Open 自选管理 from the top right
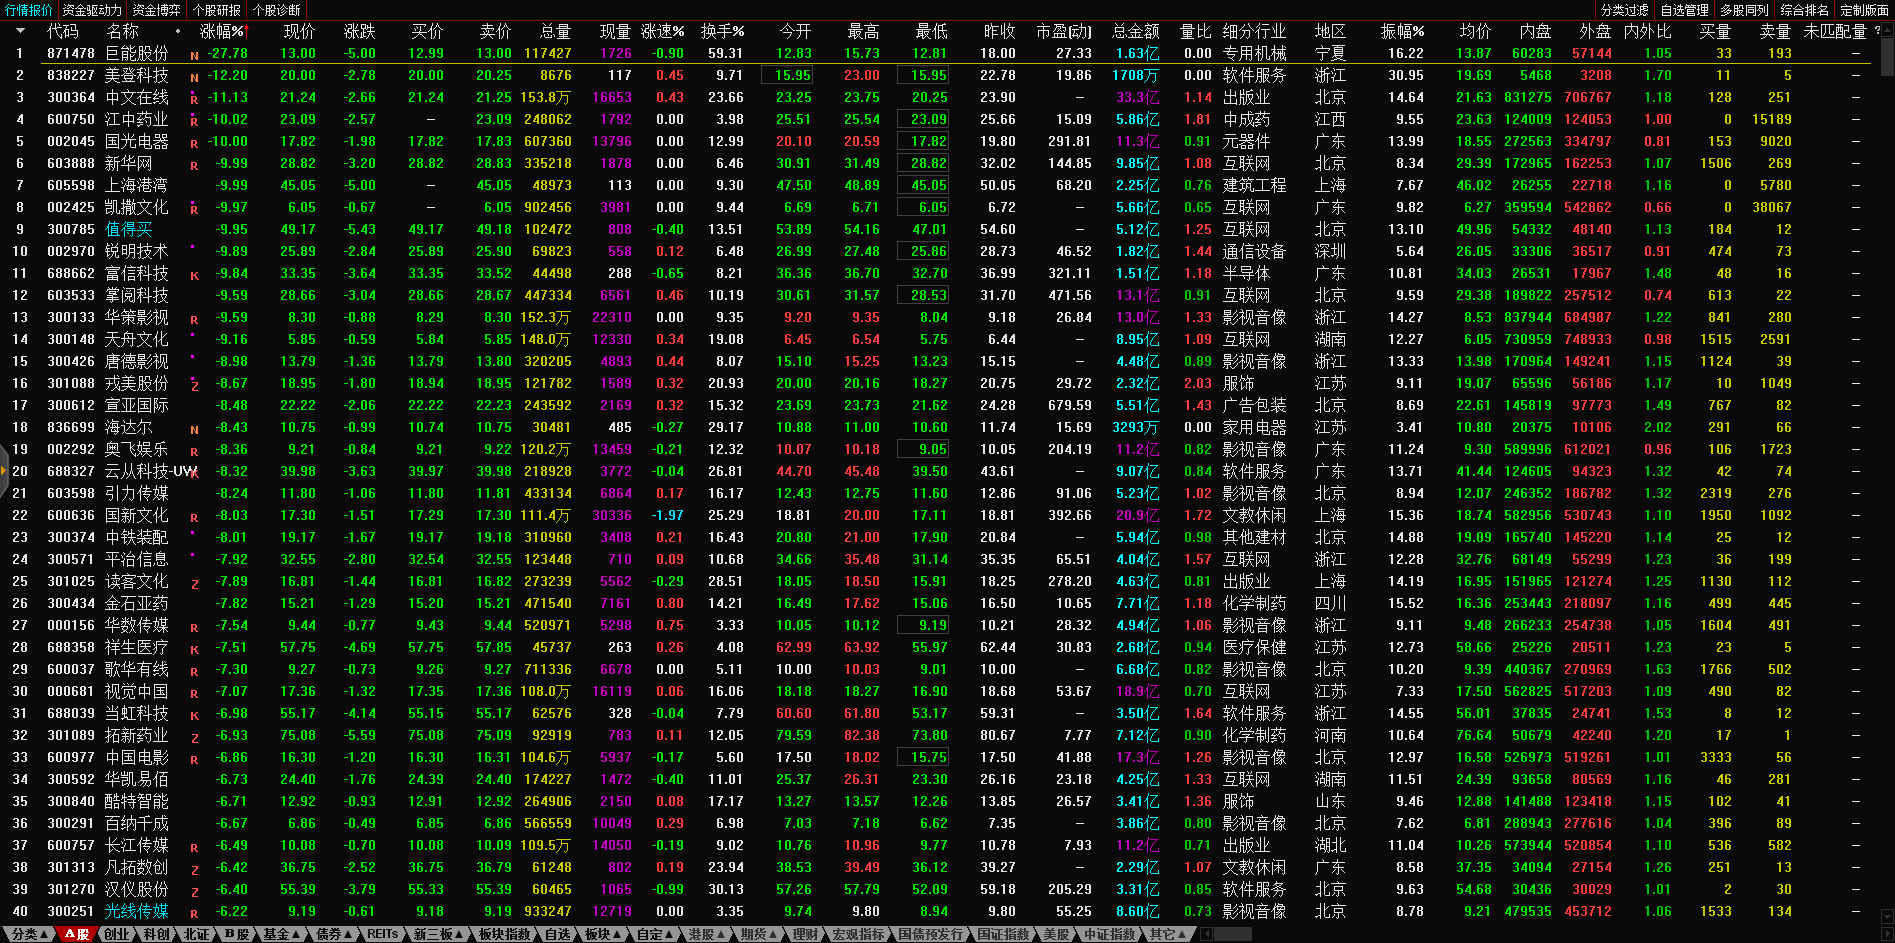This screenshot has height=943, width=1895. [x=1684, y=10]
